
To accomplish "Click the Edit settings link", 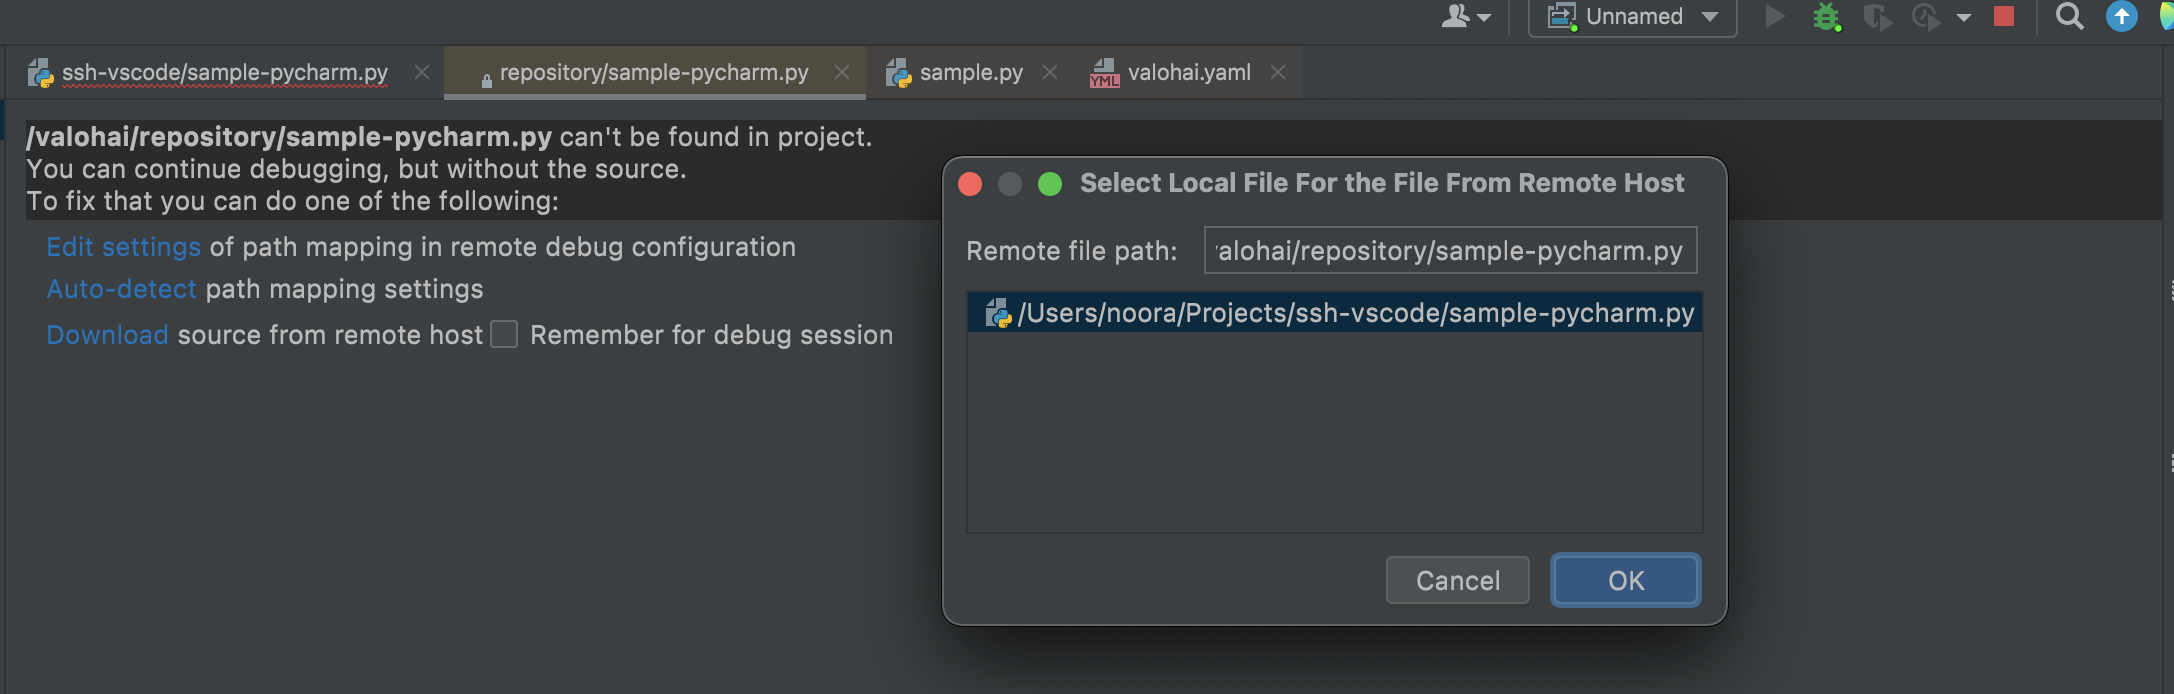I will click(124, 247).
